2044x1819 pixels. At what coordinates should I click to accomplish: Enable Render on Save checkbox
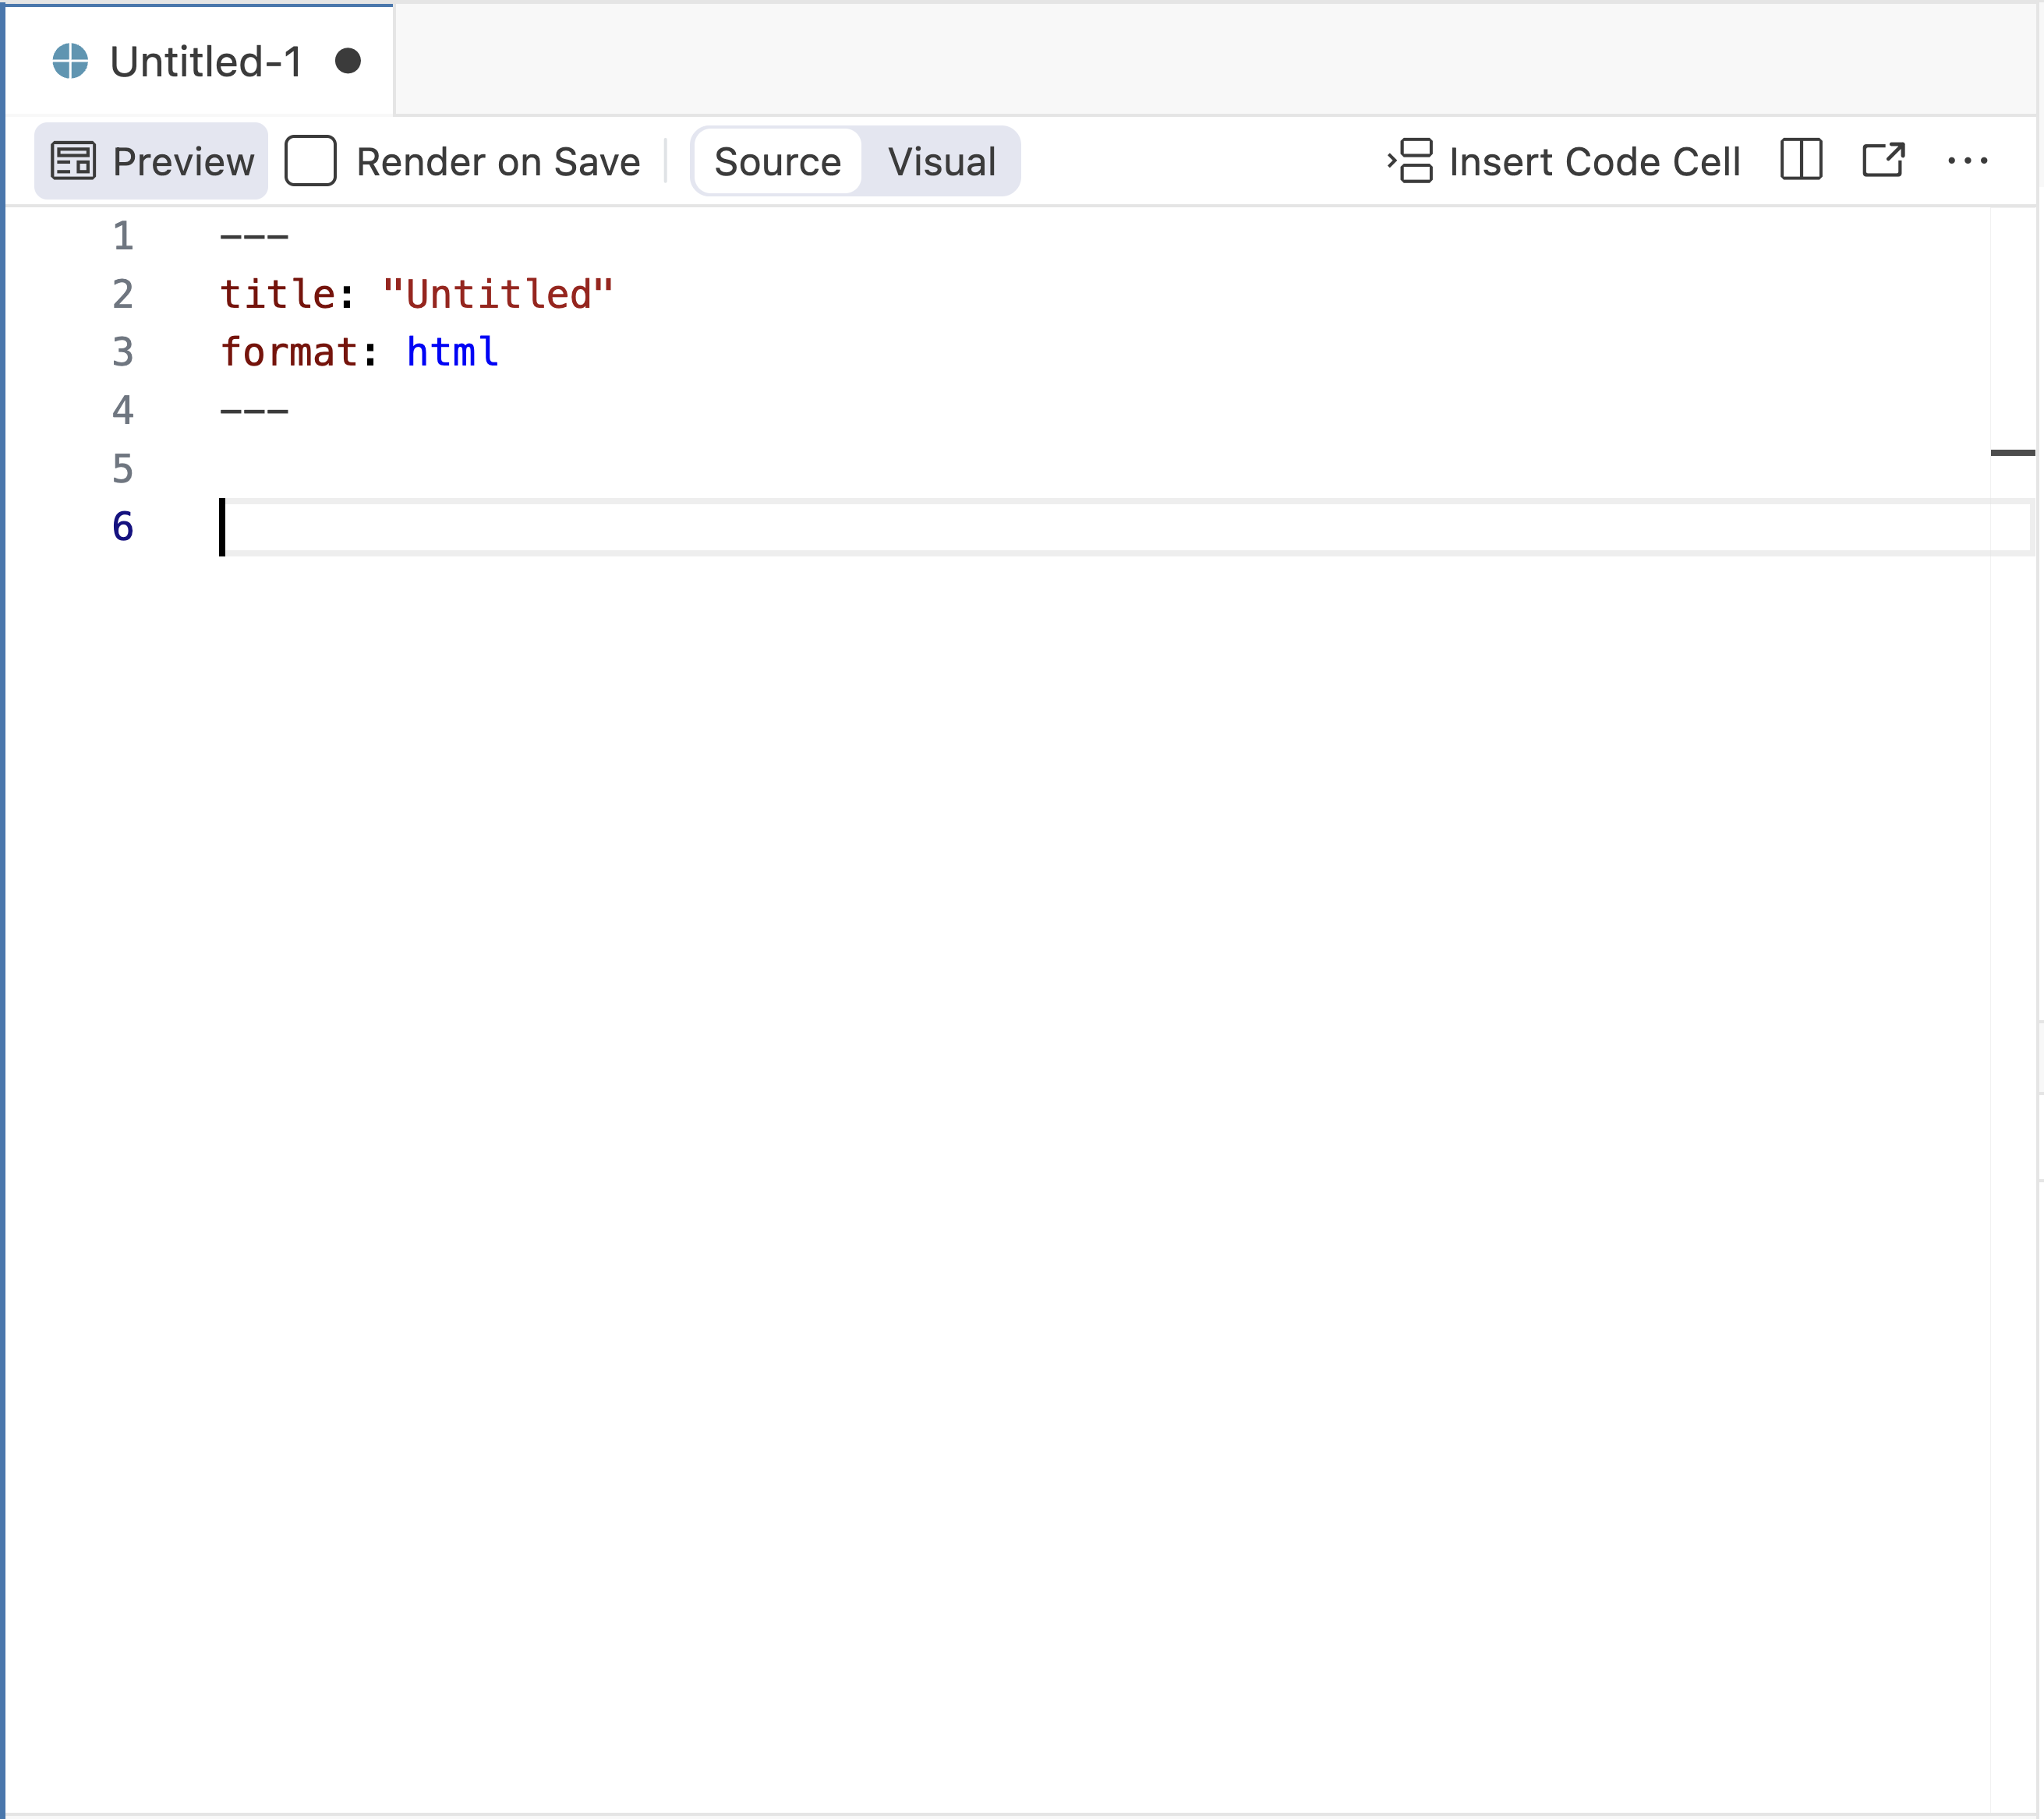coord(310,161)
